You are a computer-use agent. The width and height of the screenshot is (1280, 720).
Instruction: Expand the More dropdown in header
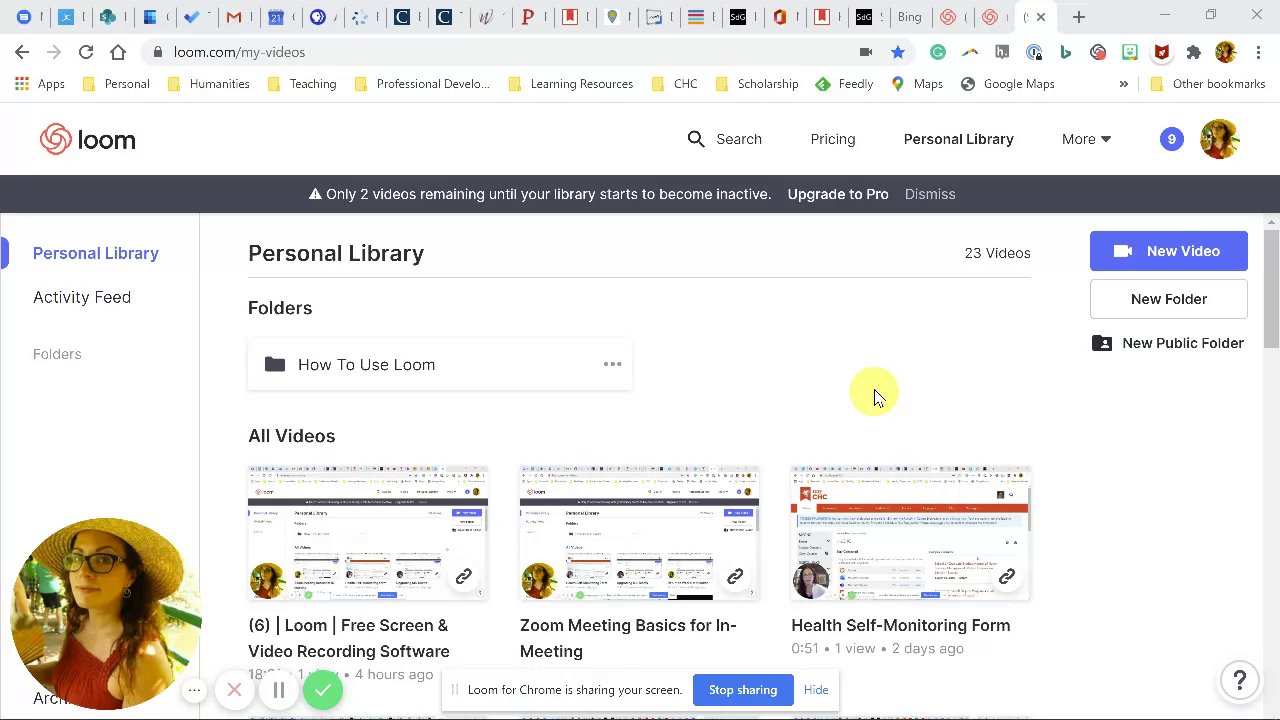[x=1086, y=139]
